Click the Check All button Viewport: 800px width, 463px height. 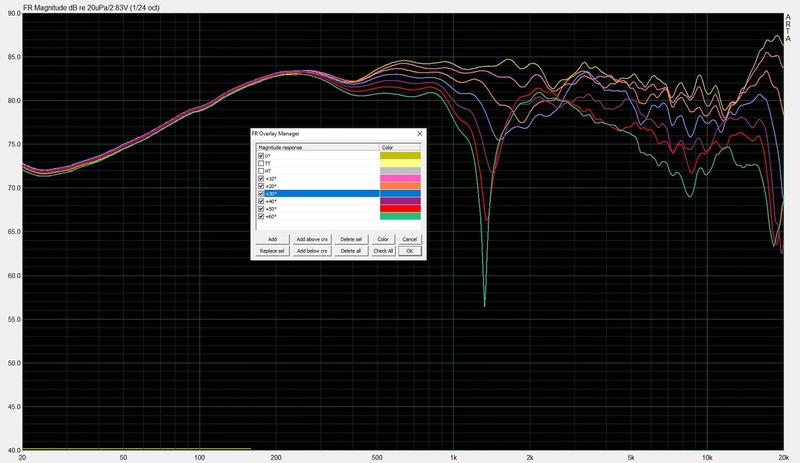[382, 251]
